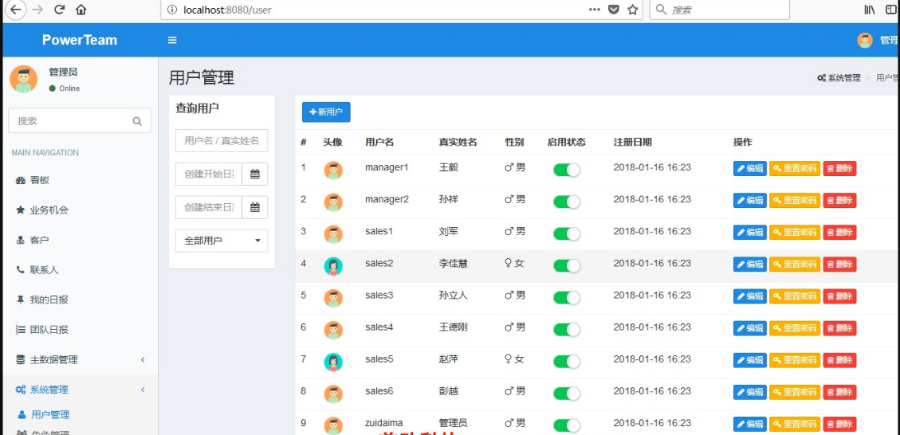Toggle enabled status for zuidaima
The width and height of the screenshot is (900, 435).
567,425
